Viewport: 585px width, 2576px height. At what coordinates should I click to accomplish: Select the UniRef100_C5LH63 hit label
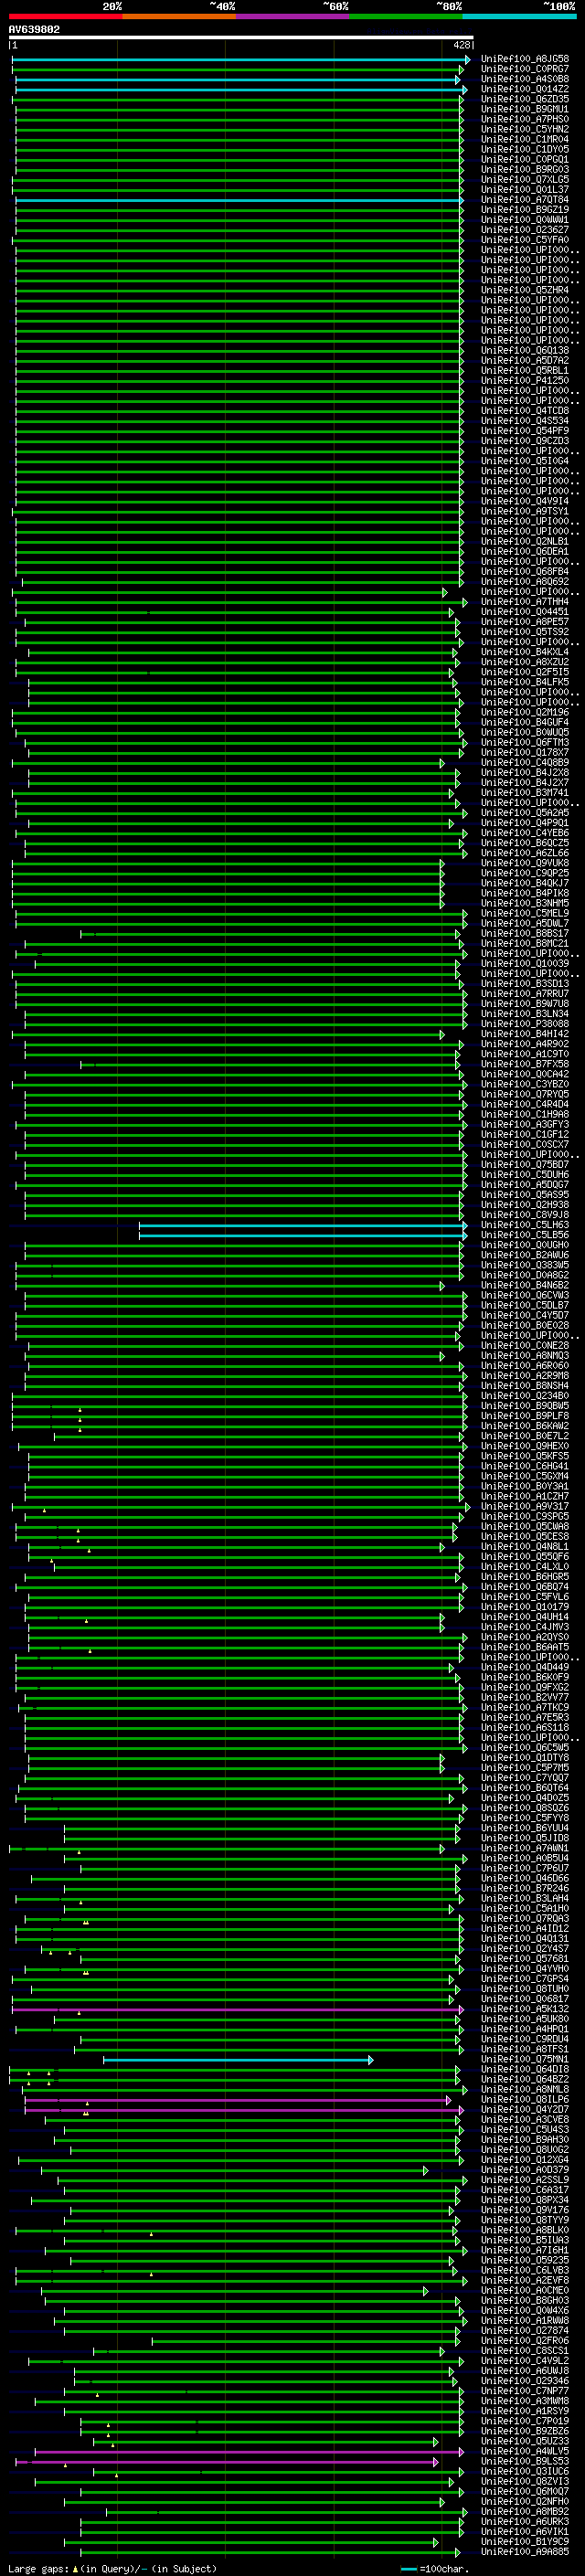click(525, 1225)
